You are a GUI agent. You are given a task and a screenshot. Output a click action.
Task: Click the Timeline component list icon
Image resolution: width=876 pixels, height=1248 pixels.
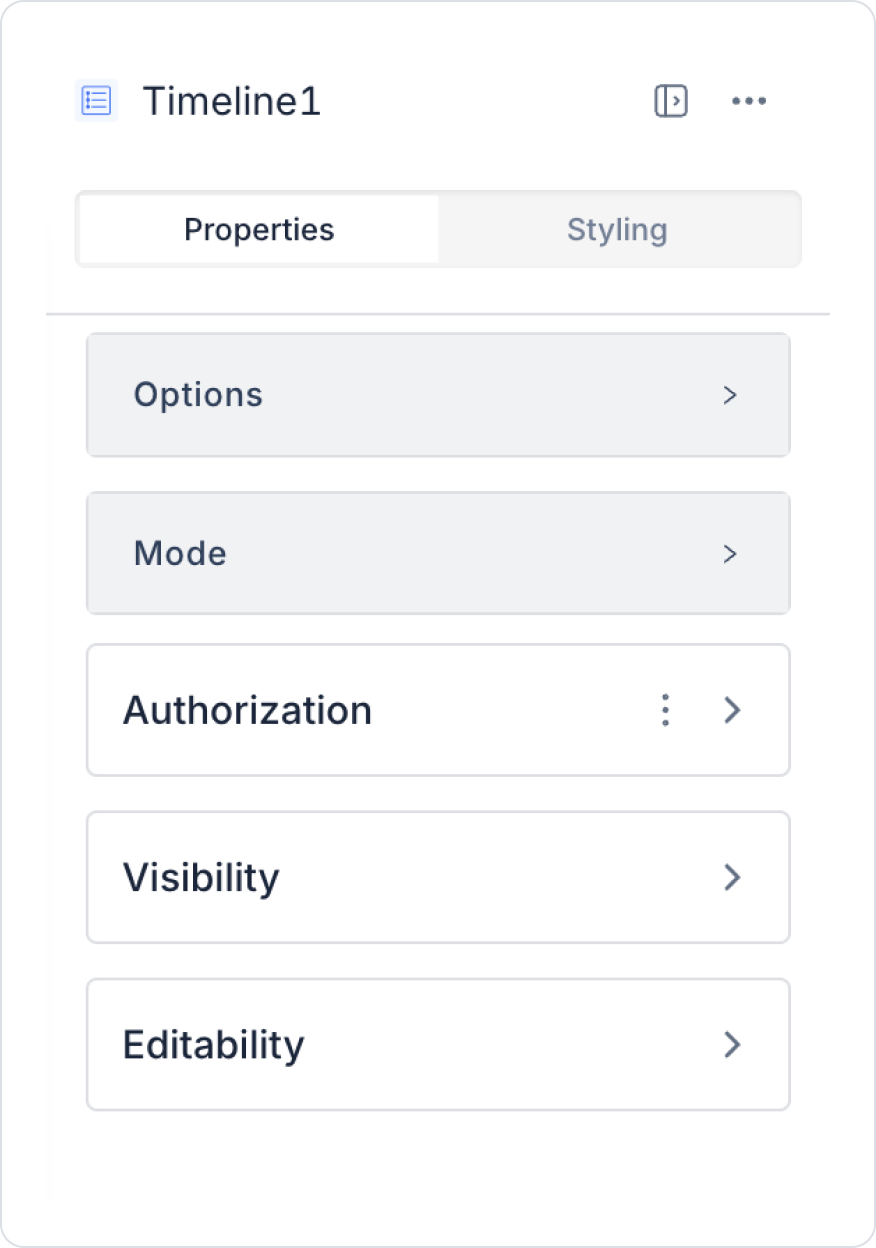(96, 101)
